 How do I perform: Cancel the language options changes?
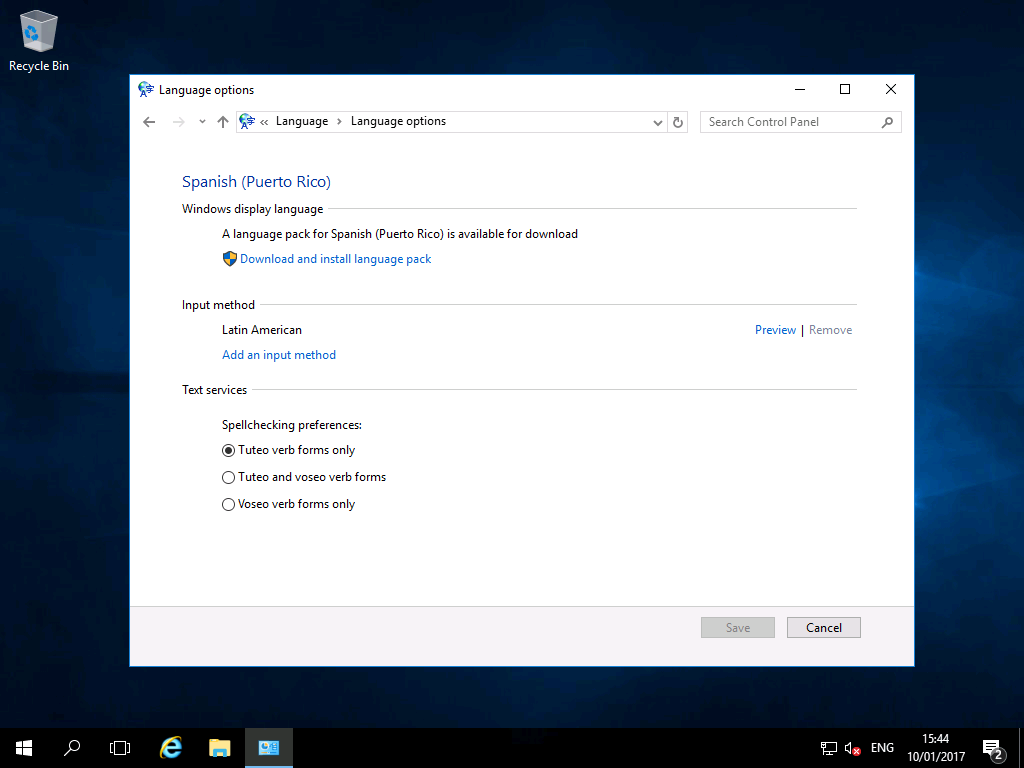tap(824, 628)
